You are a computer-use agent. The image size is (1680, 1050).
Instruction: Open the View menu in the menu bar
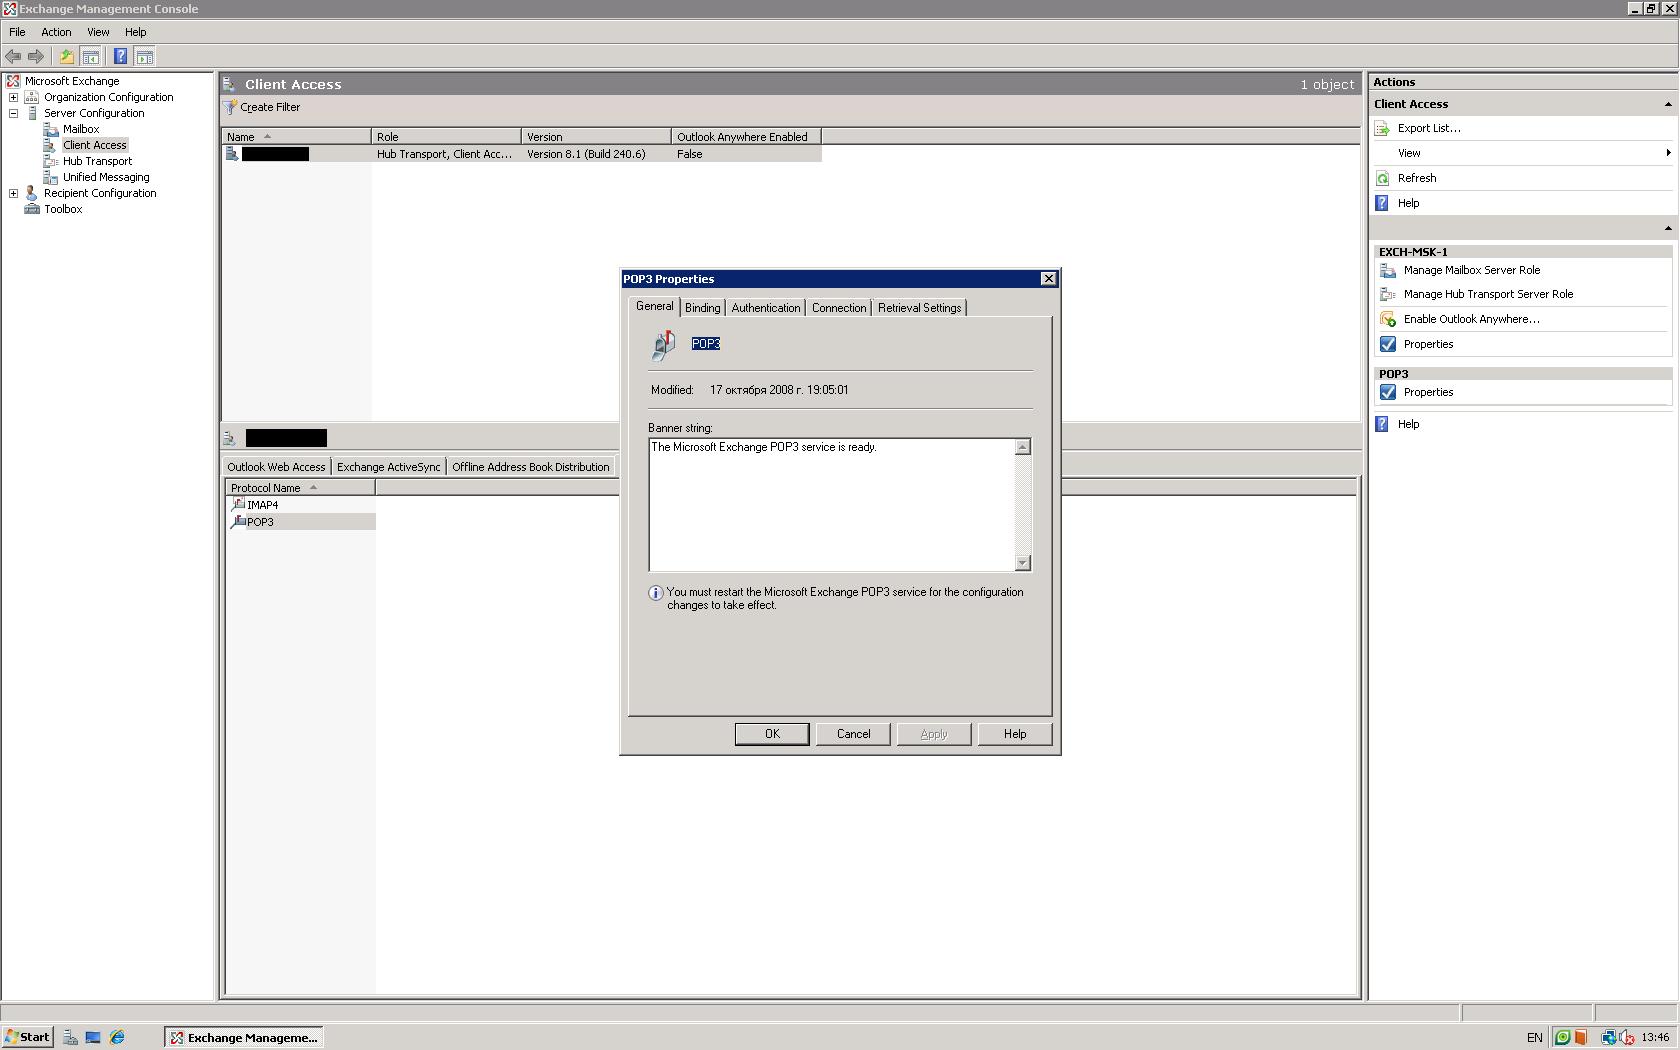click(x=98, y=32)
